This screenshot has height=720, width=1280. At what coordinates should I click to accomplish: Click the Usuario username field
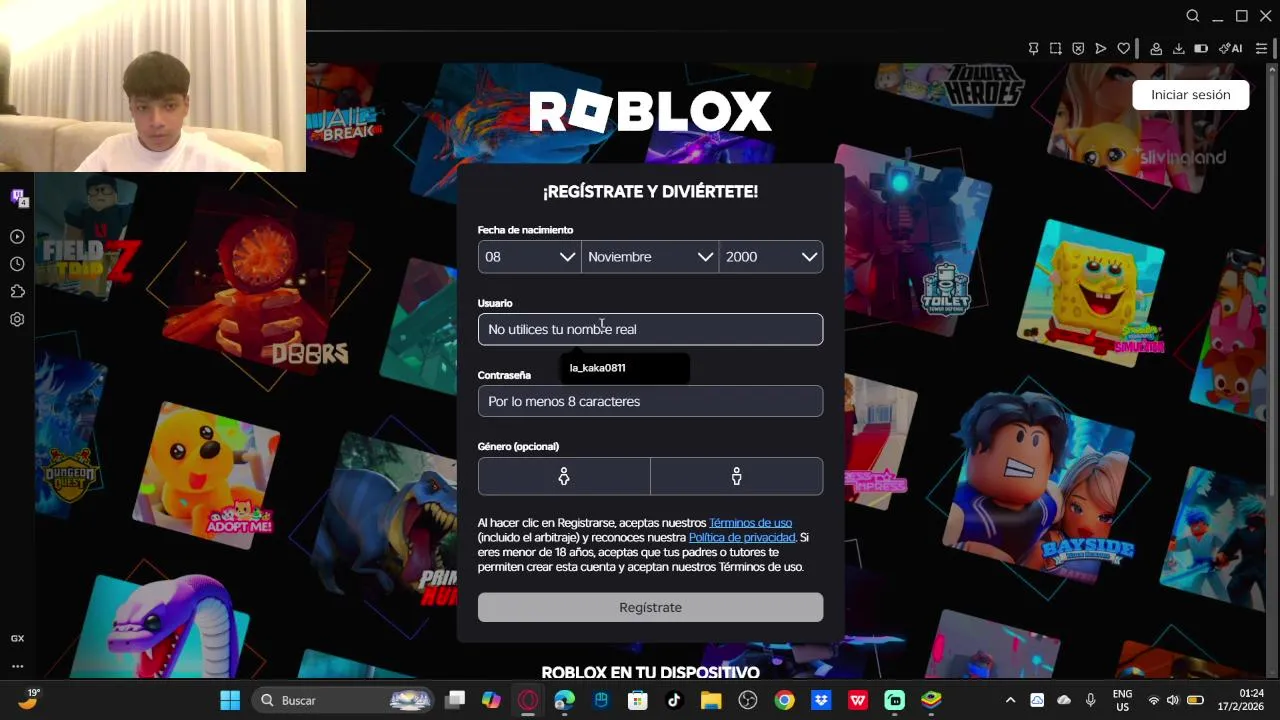point(650,329)
